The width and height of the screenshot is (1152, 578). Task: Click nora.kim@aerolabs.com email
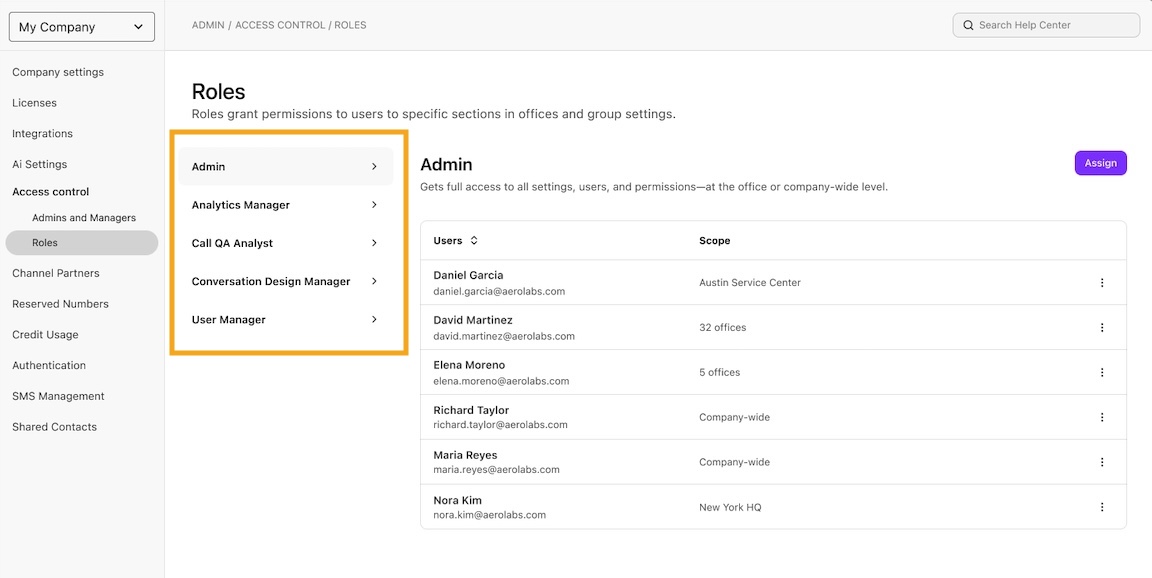pos(489,516)
